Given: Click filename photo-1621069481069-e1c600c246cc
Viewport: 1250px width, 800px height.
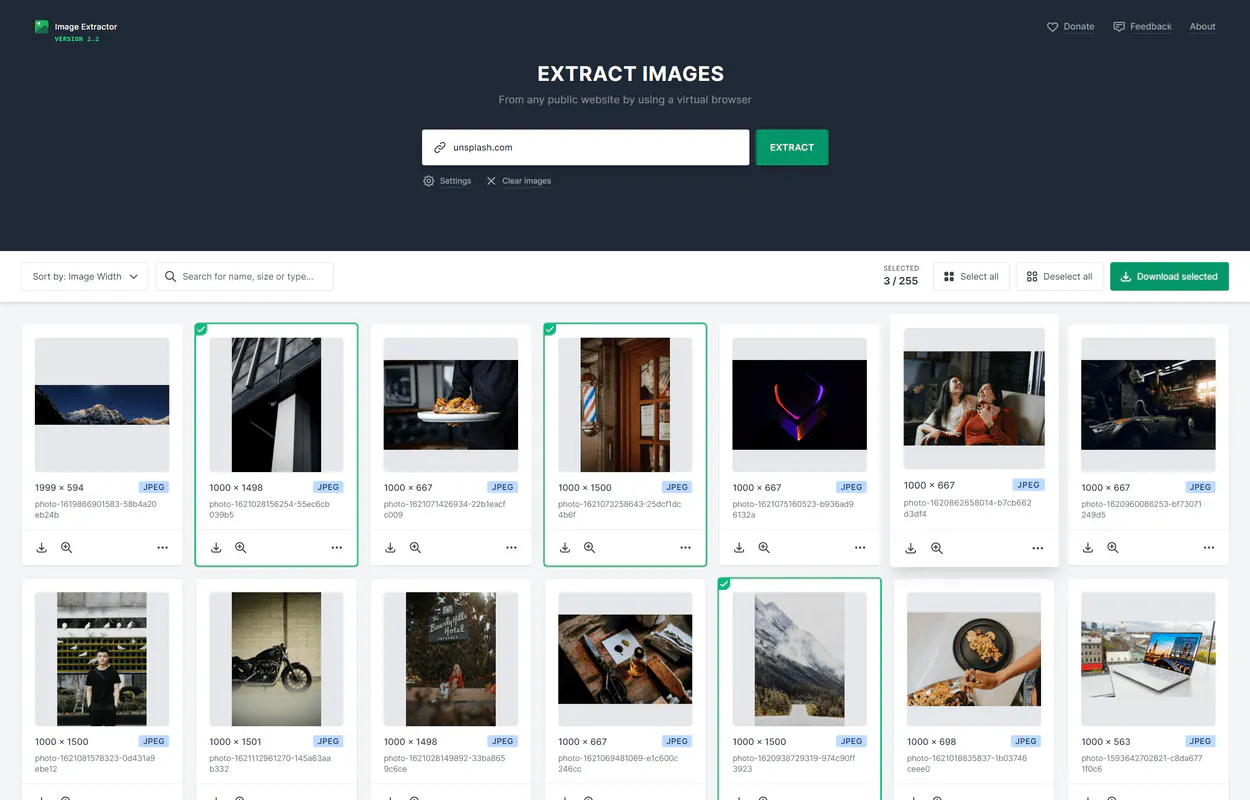Looking at the screenshot, I should 619,764.
